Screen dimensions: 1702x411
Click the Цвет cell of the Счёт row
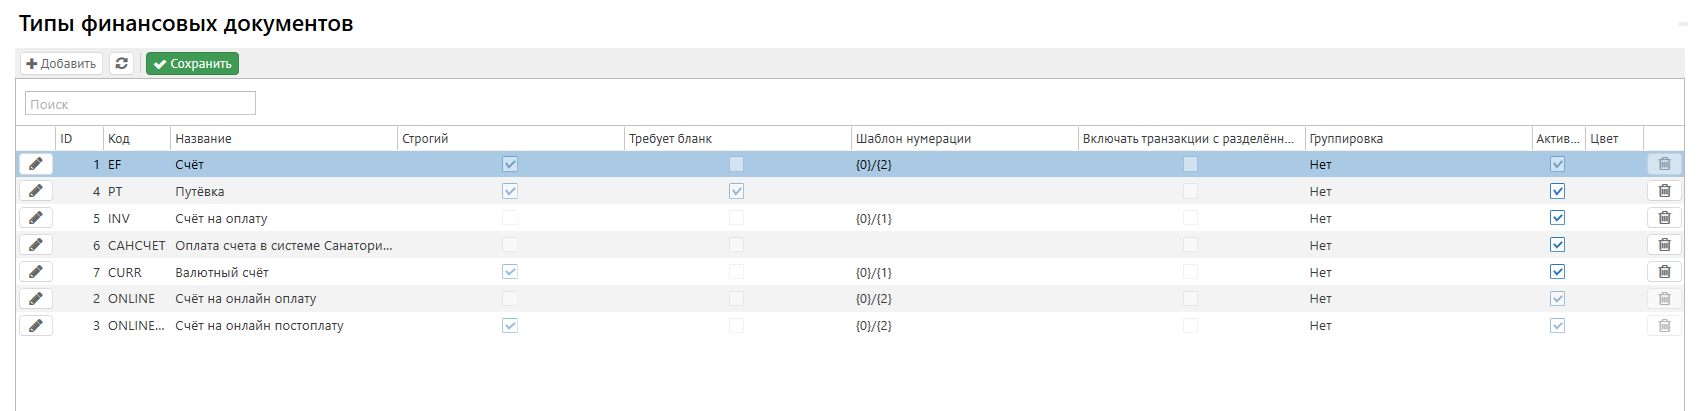[x=1614, y=164]
